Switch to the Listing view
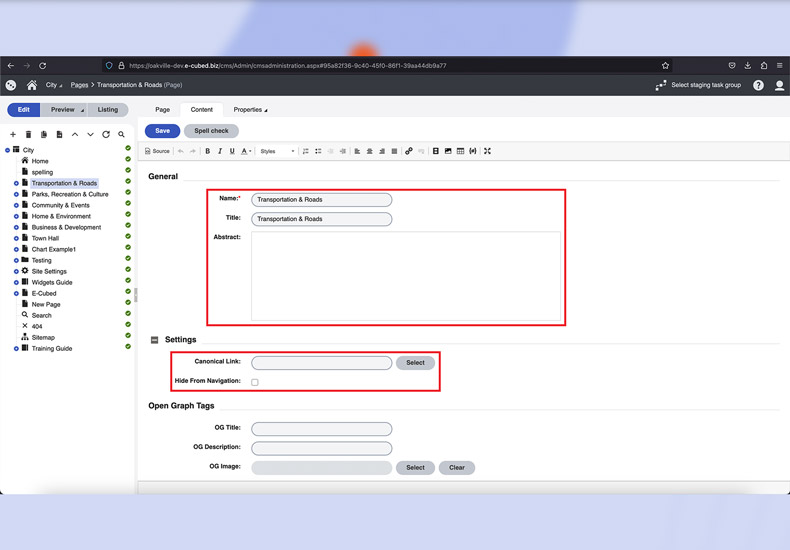Screen dimensions: 790x550 tap(108, 110)
